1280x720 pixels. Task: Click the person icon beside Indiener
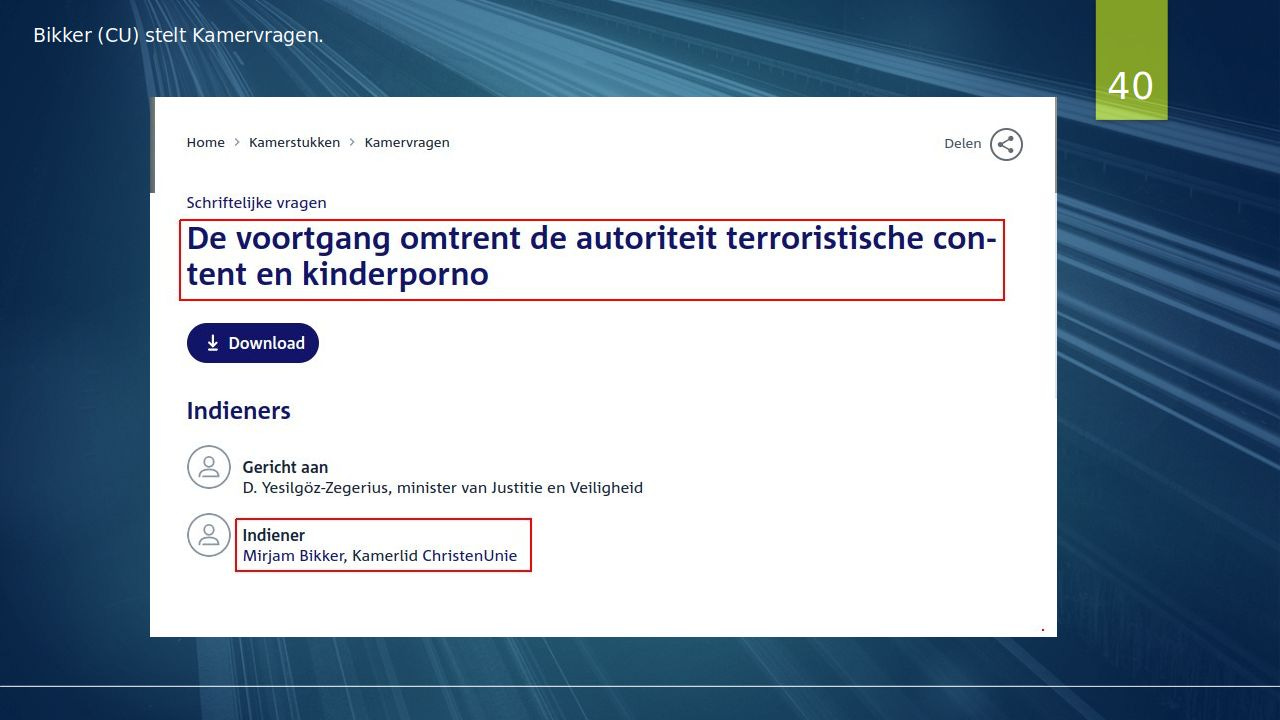tap(209, 535)
